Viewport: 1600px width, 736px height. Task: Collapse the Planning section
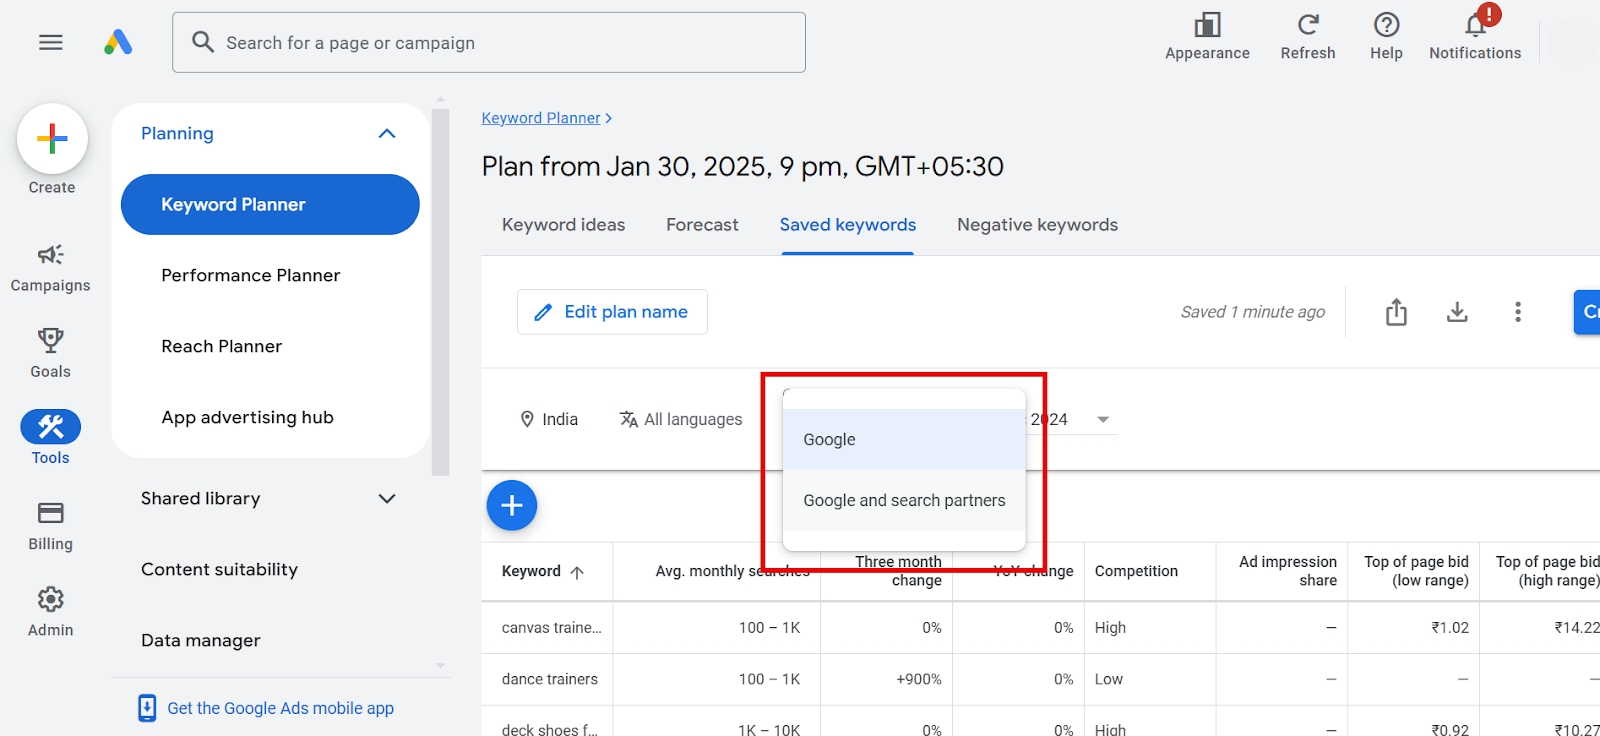click(x=387, y=134)
